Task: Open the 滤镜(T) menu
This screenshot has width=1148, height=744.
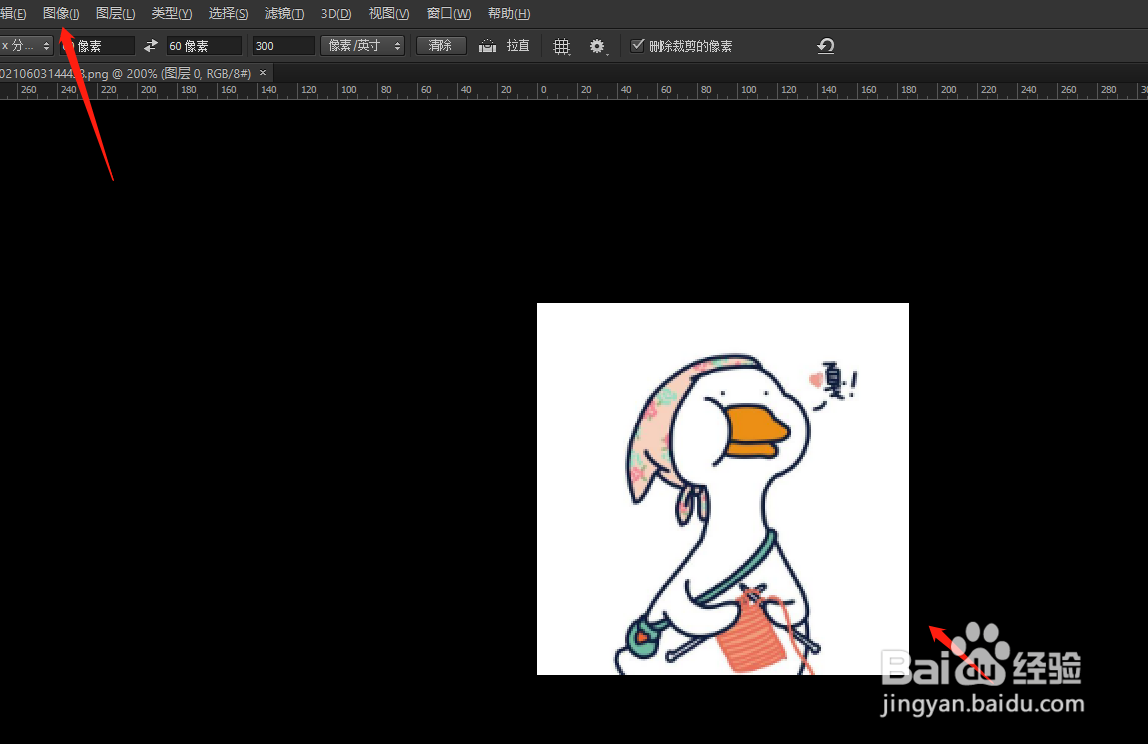Action: 284,13
